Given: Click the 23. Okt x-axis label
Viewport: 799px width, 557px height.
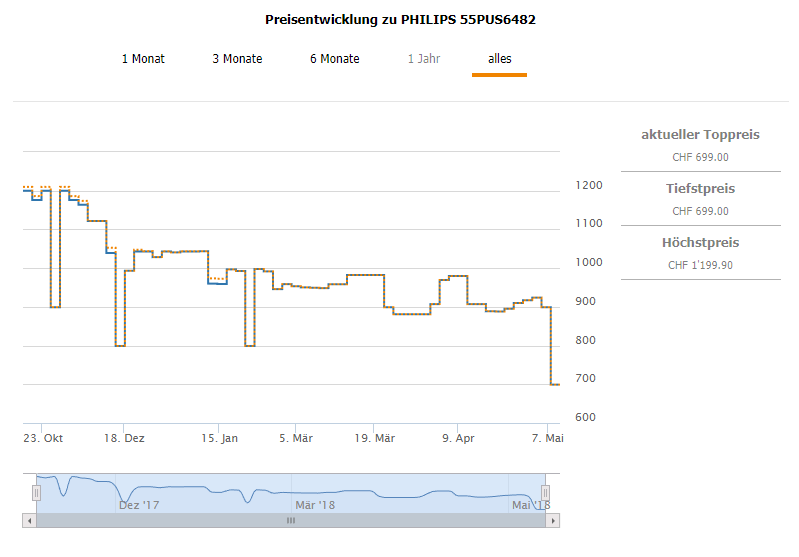Looking at the screenshot, I should click(x=44, y=438).
